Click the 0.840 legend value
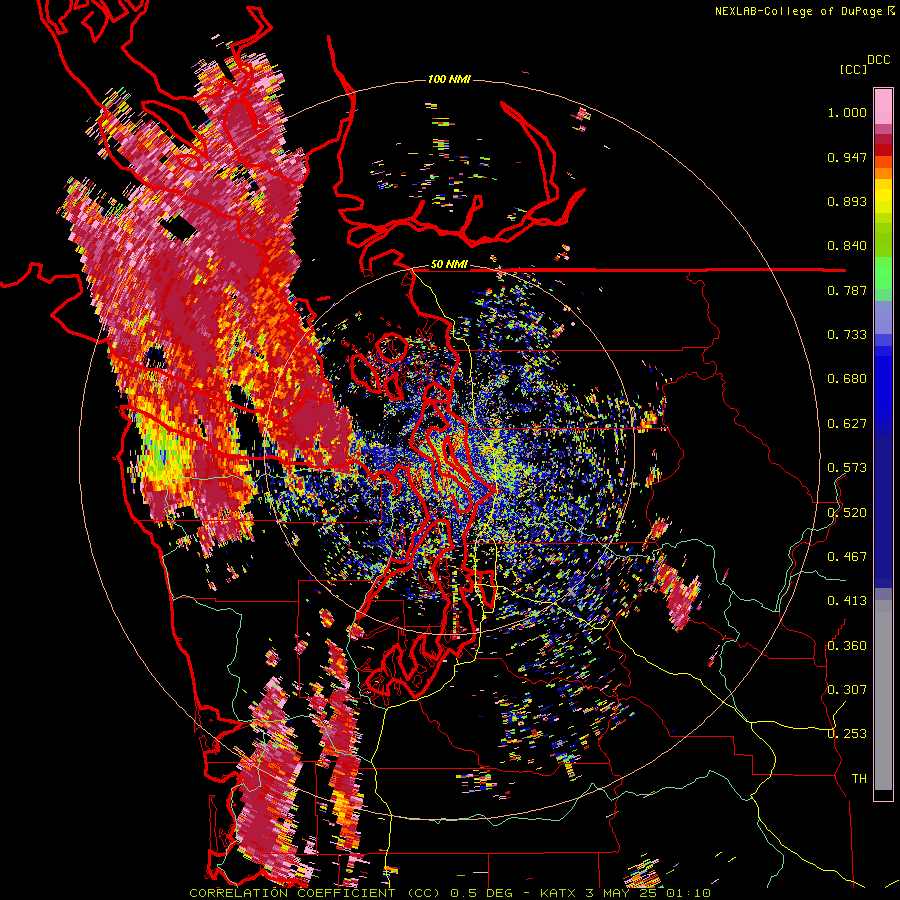Screen dimensions: 900x900 click(847, 246)
